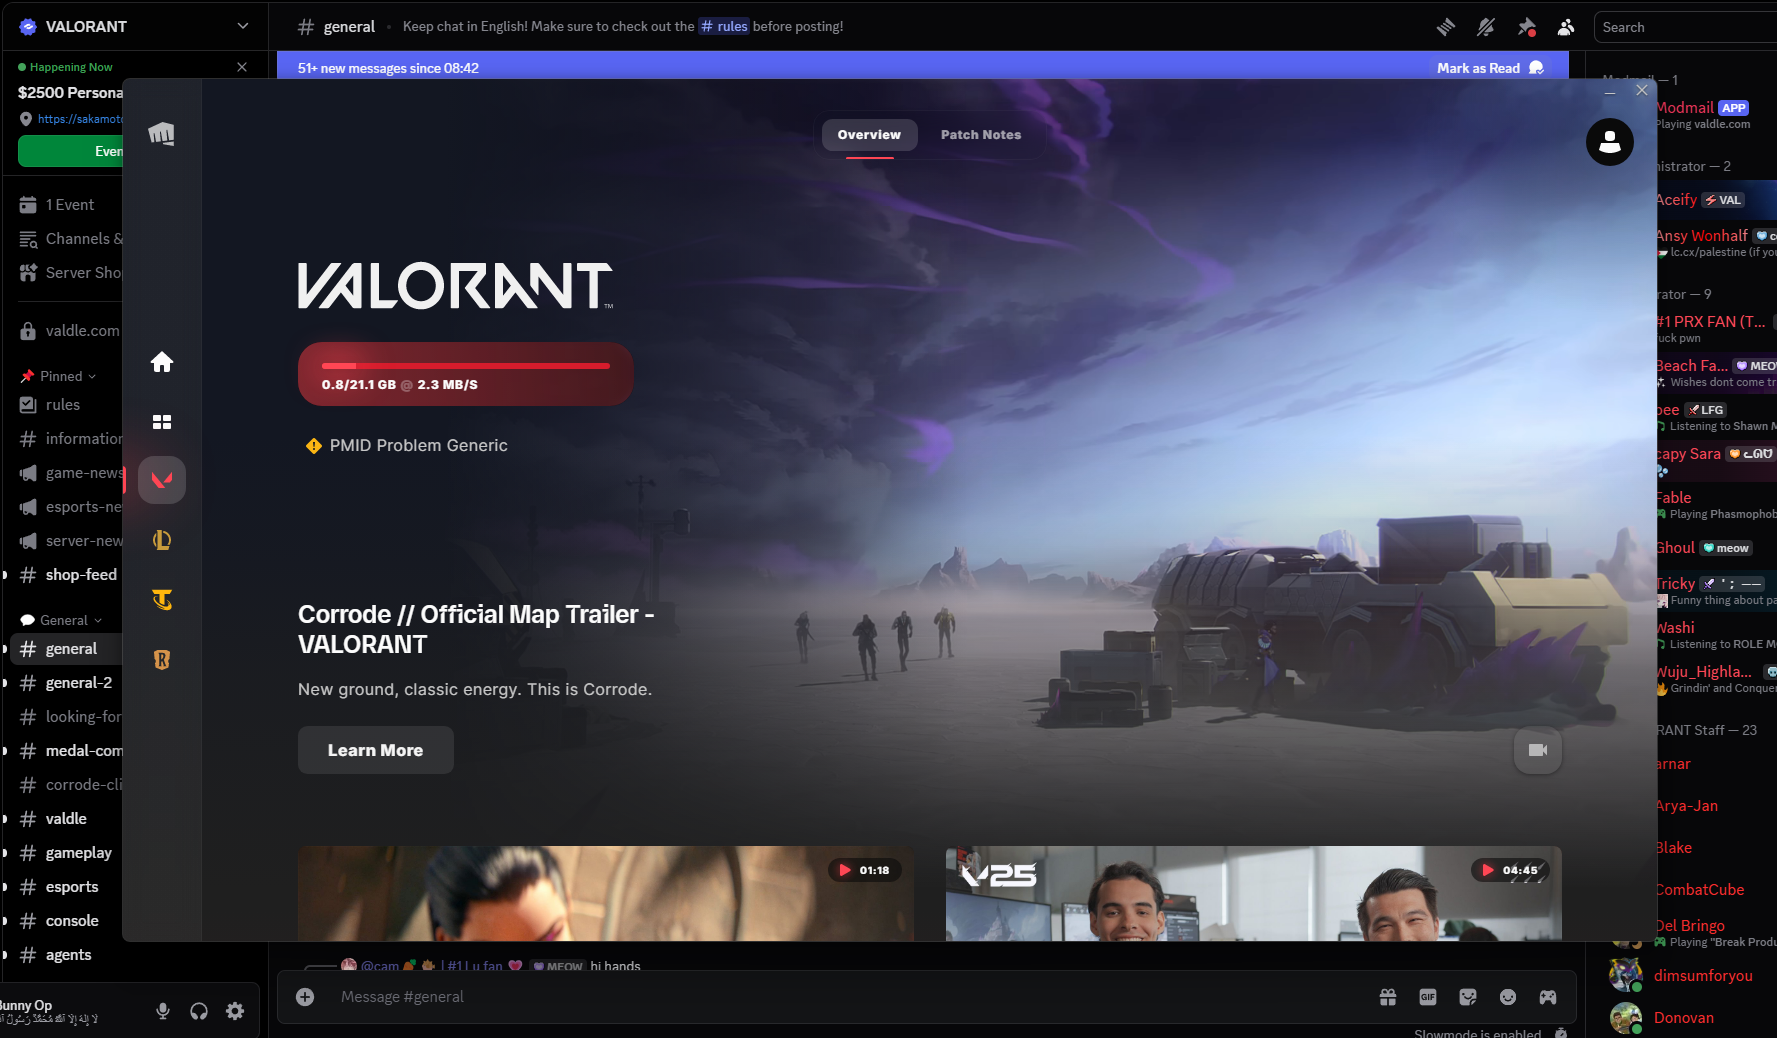This screenshot has height=1038, width=1777.
Task: Send a gift via gift icon
Action: [x=1388, y=997]
